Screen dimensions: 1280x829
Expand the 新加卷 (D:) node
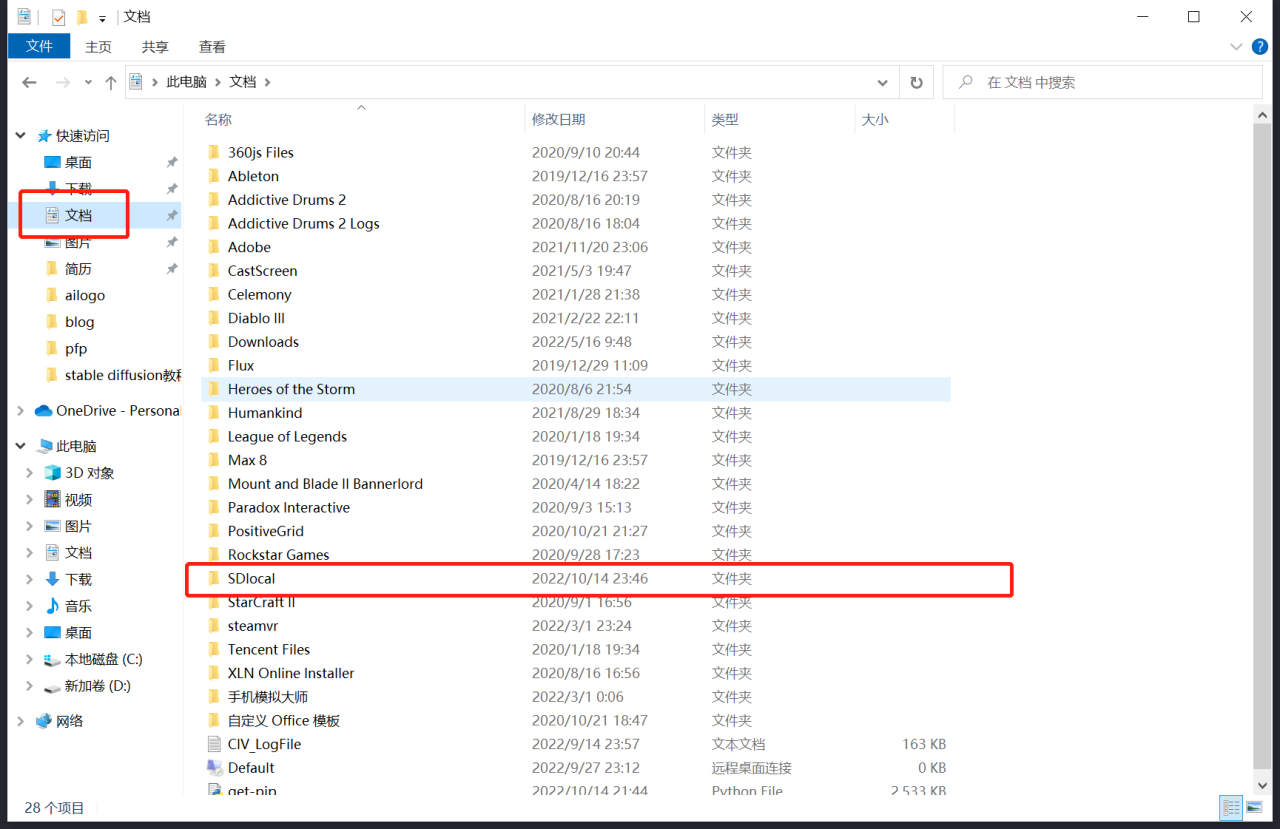[x=31, y=686]
